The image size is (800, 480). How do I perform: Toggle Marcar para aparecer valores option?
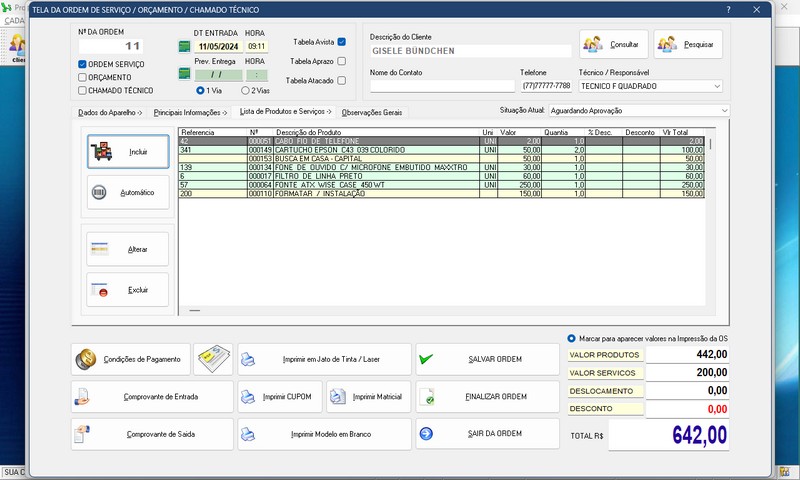[572, 338]
